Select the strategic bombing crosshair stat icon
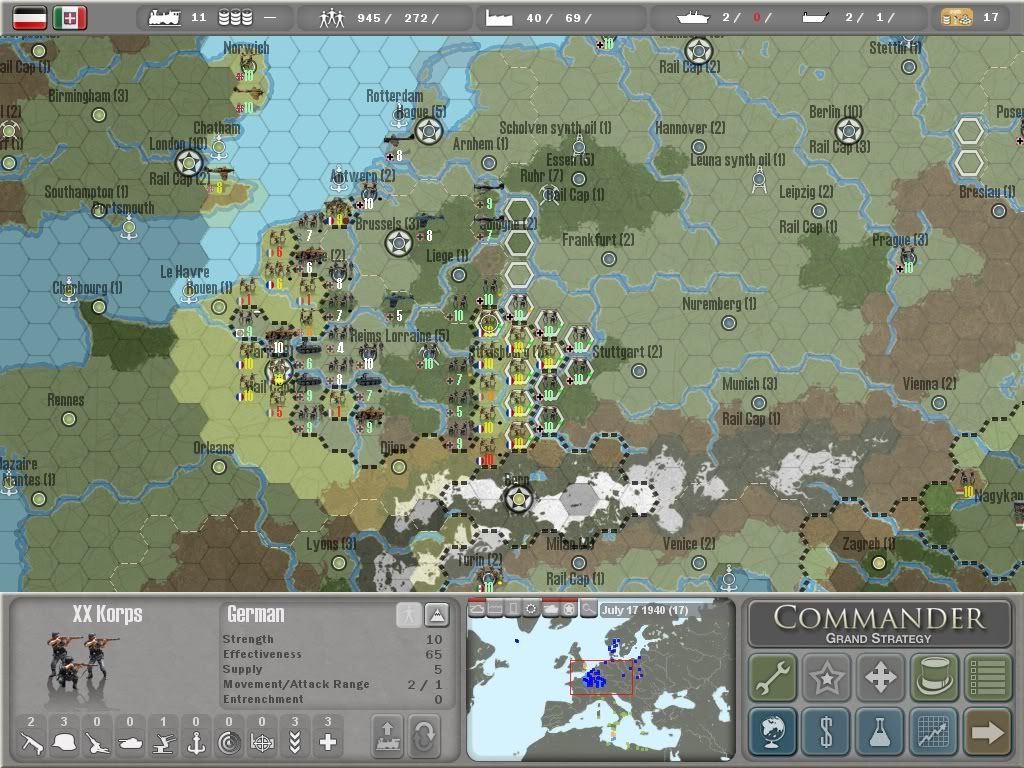Viewport: 1024px width, 768px height. pyautogui.click(x=262, y=735)
